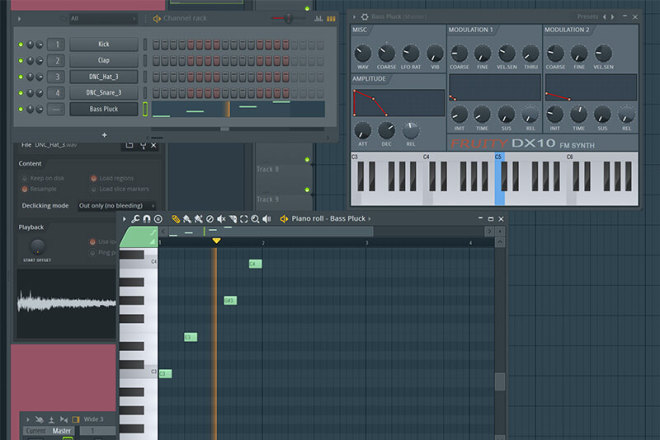660x440 pixels.
Task: Click the MODULATION 2 section header
Action: [567, 29]
